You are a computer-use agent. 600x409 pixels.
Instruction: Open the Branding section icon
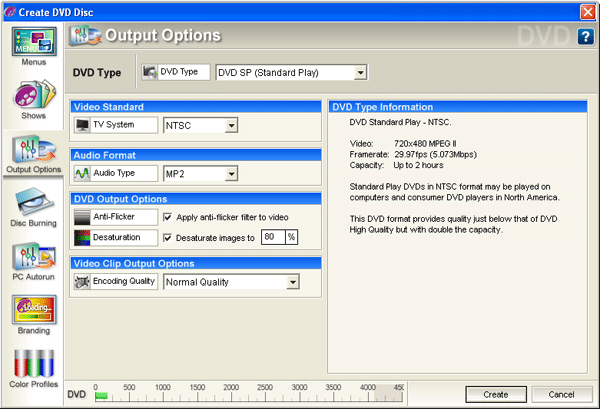click(x=34, y=310)
